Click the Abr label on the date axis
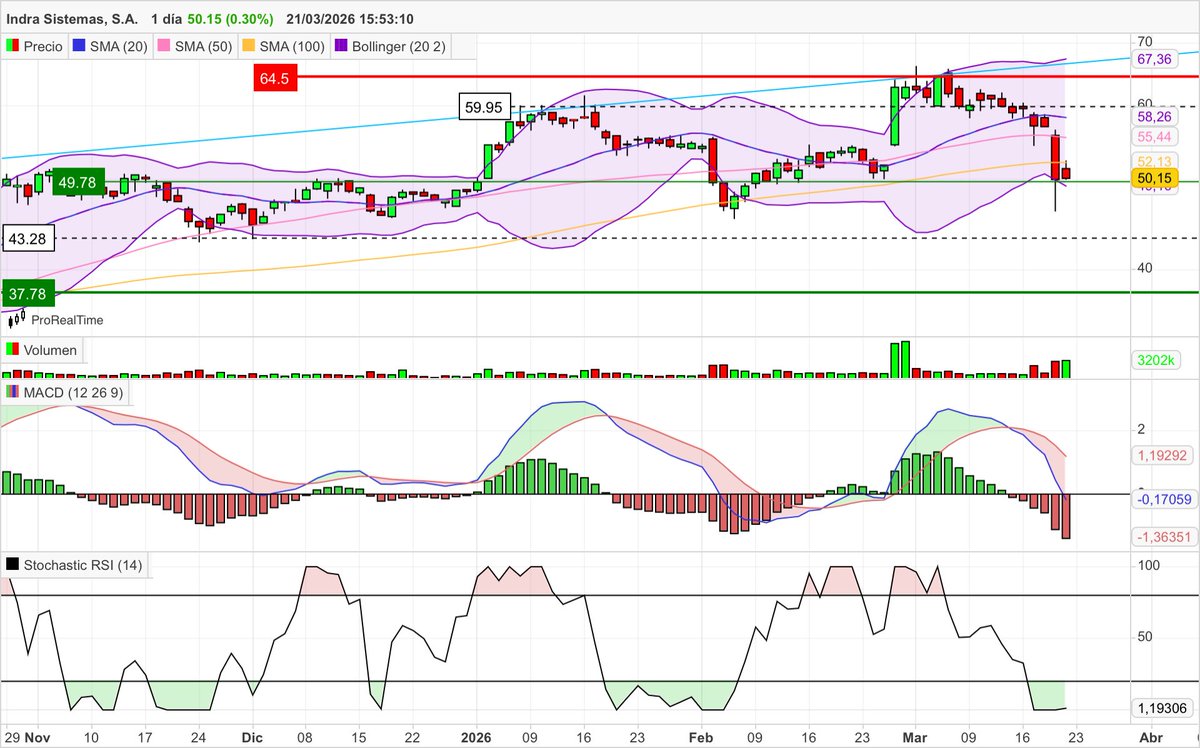Screen dimensions: 1200x748 click(x=1150, y=737)
